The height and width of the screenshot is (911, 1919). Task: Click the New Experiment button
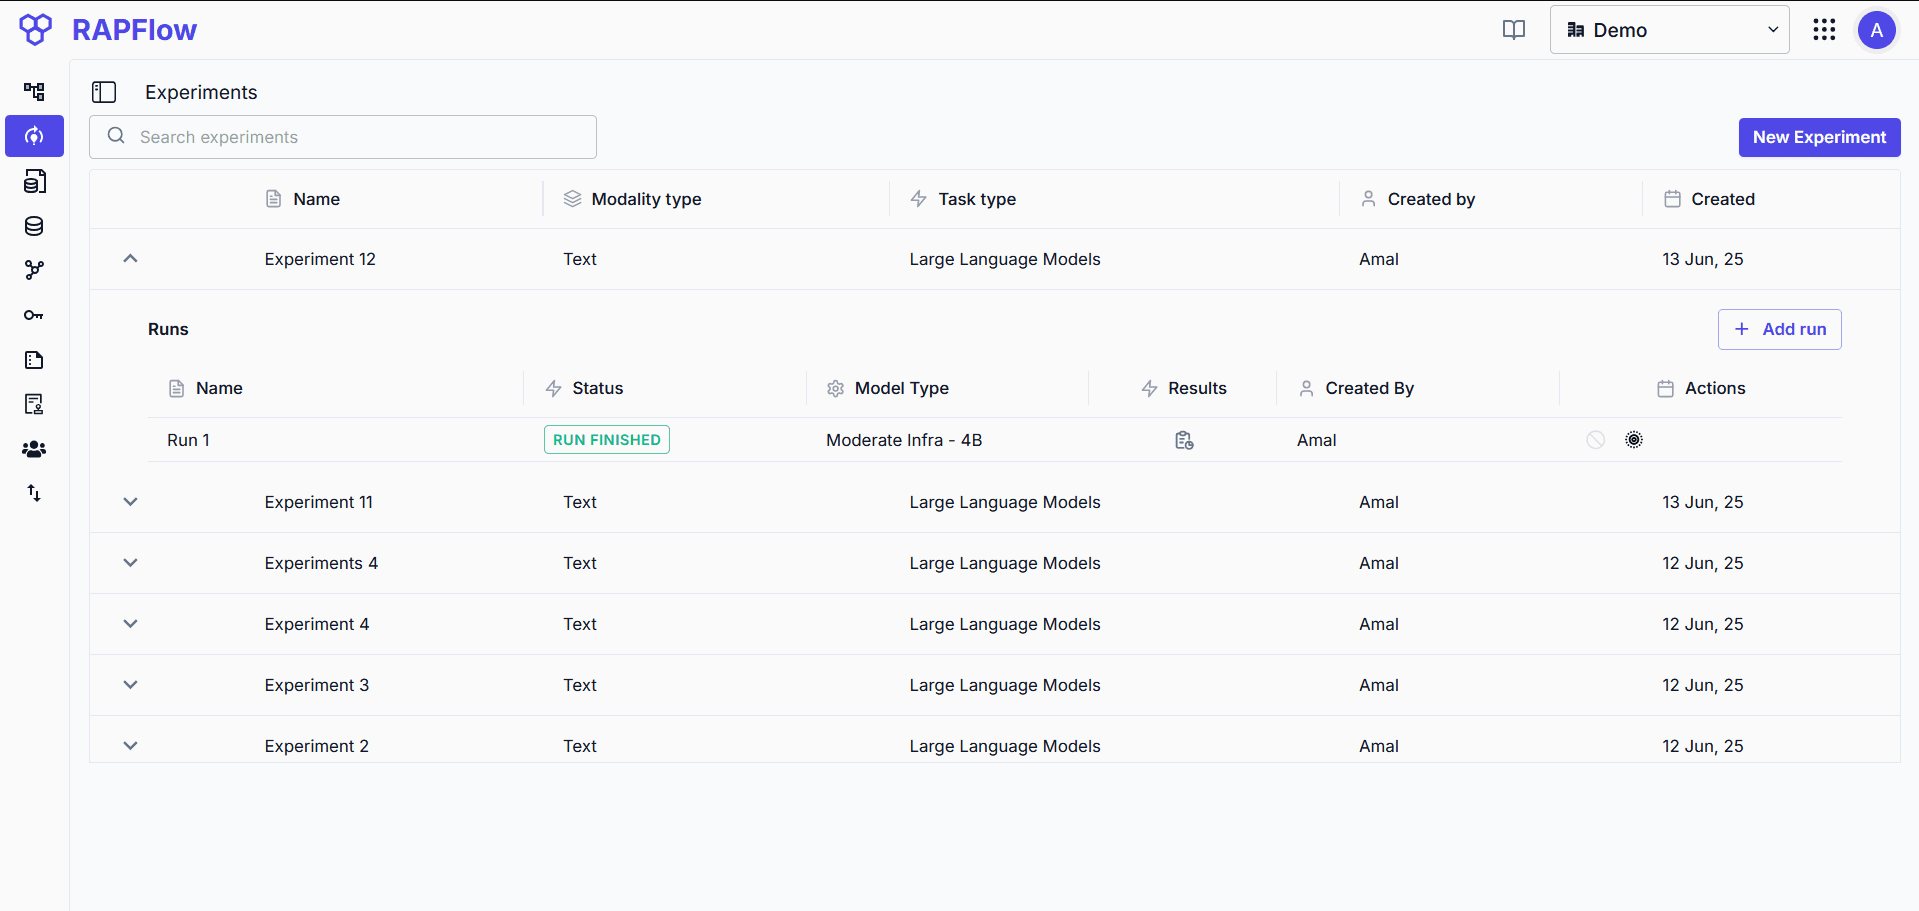coord(1819,137)
